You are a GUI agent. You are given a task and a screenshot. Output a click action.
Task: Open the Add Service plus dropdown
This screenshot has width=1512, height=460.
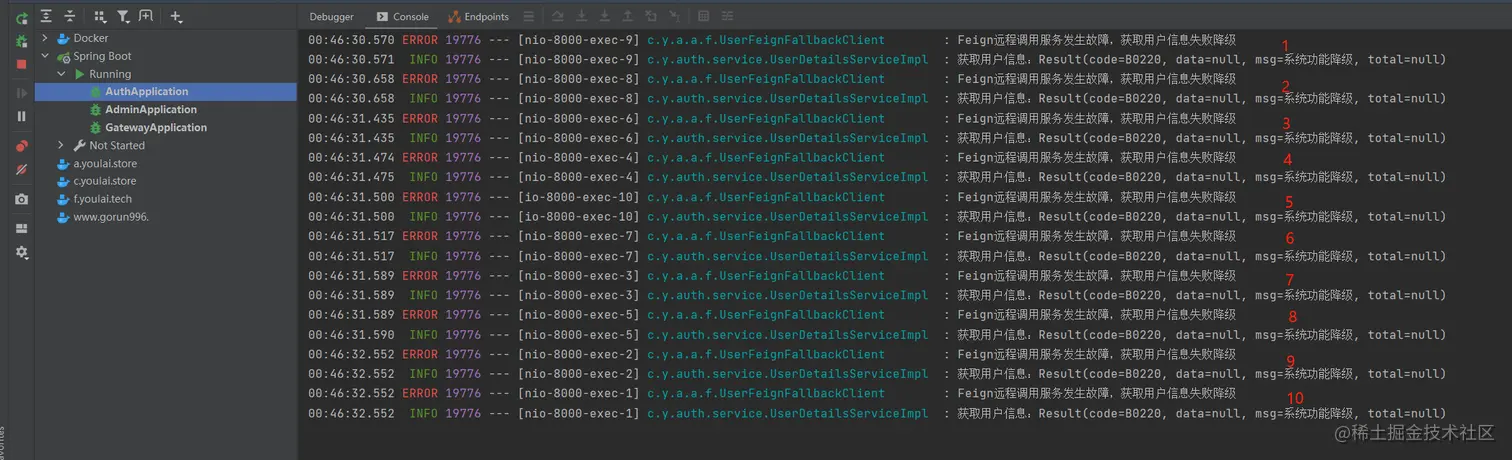tap(177, 17)
